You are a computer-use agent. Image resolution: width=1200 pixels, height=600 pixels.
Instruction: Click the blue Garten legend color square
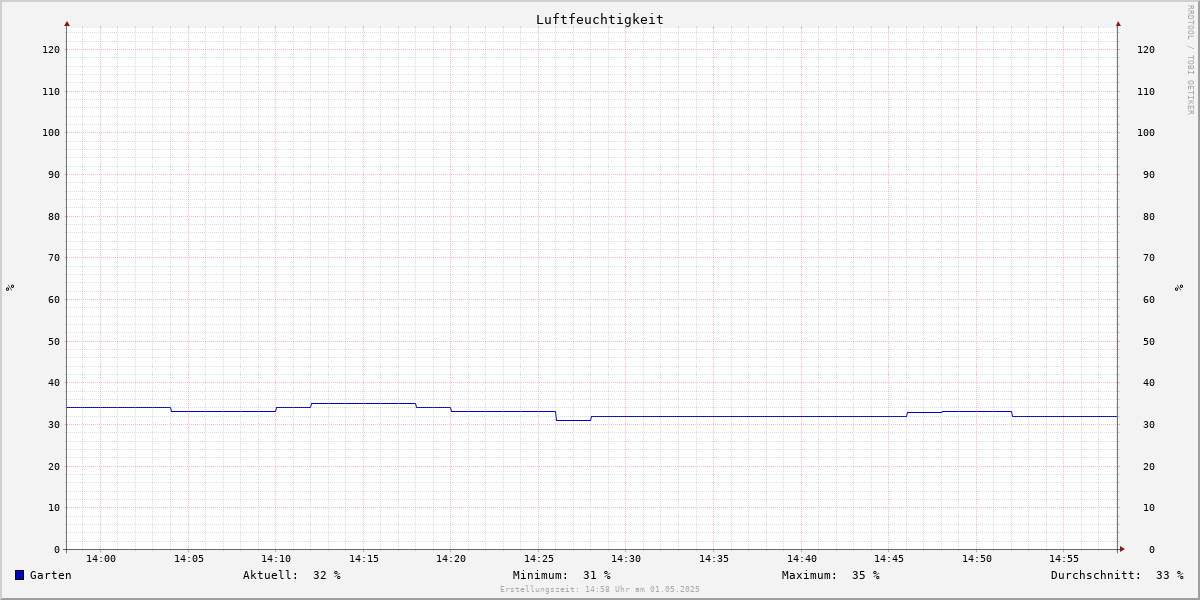click(19, 575)
